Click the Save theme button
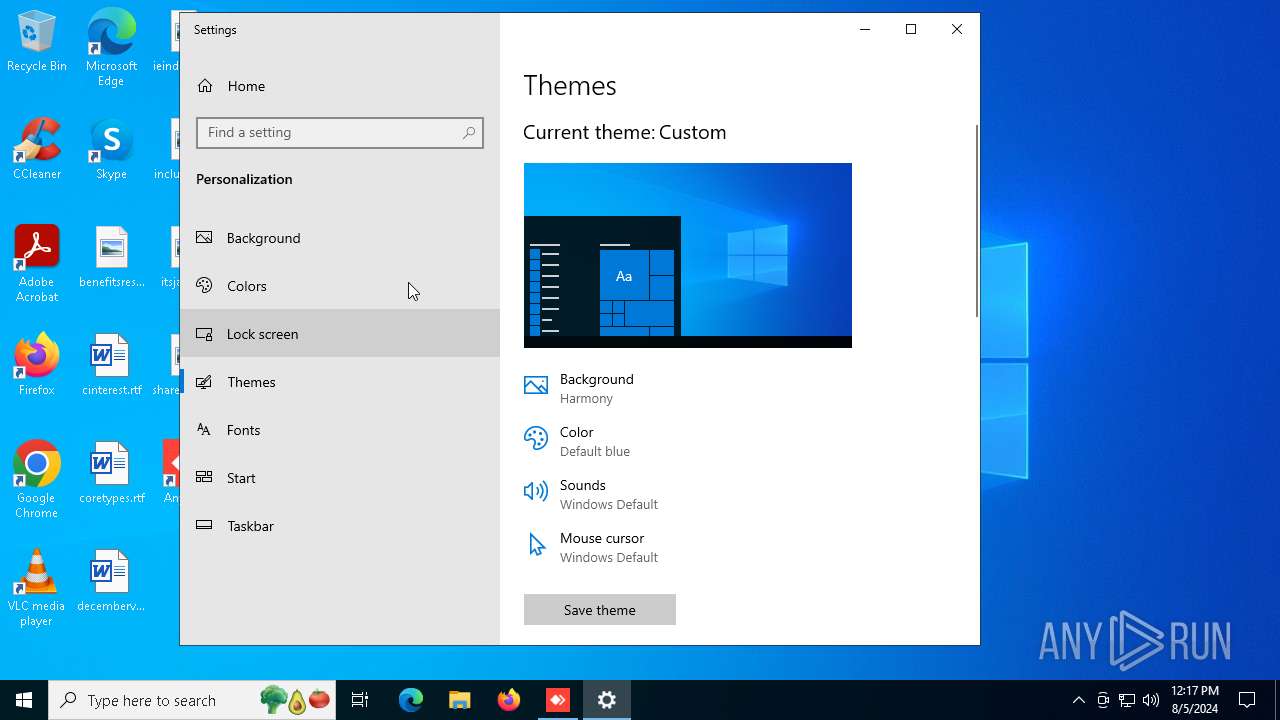 point(600,610)
